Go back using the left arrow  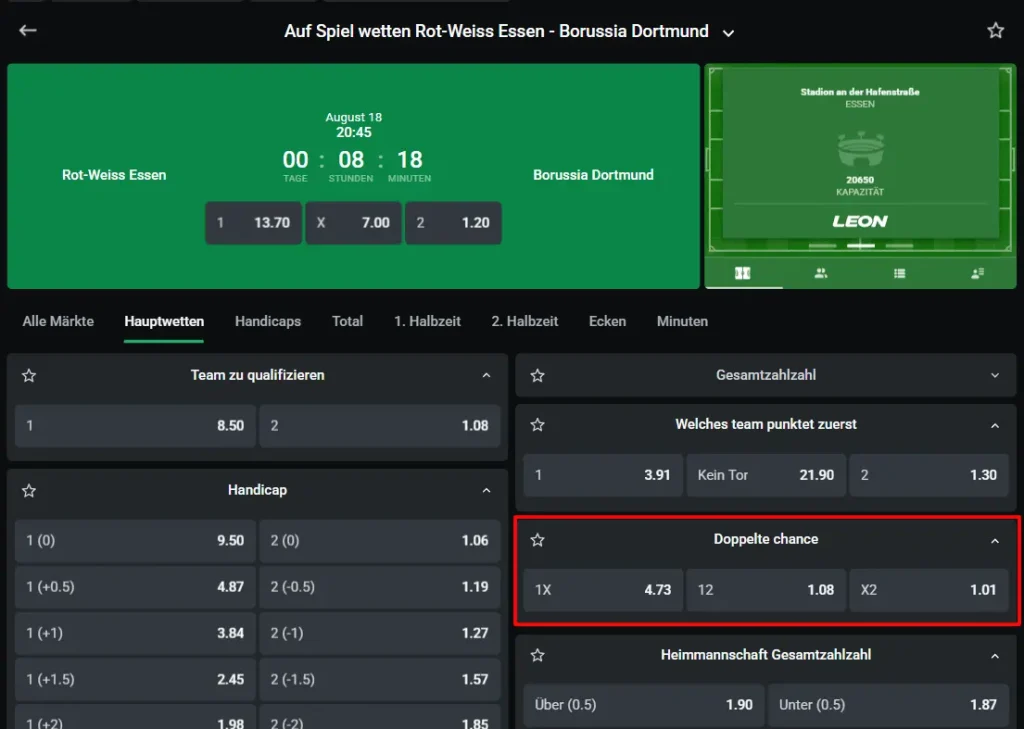click(27, 30)
